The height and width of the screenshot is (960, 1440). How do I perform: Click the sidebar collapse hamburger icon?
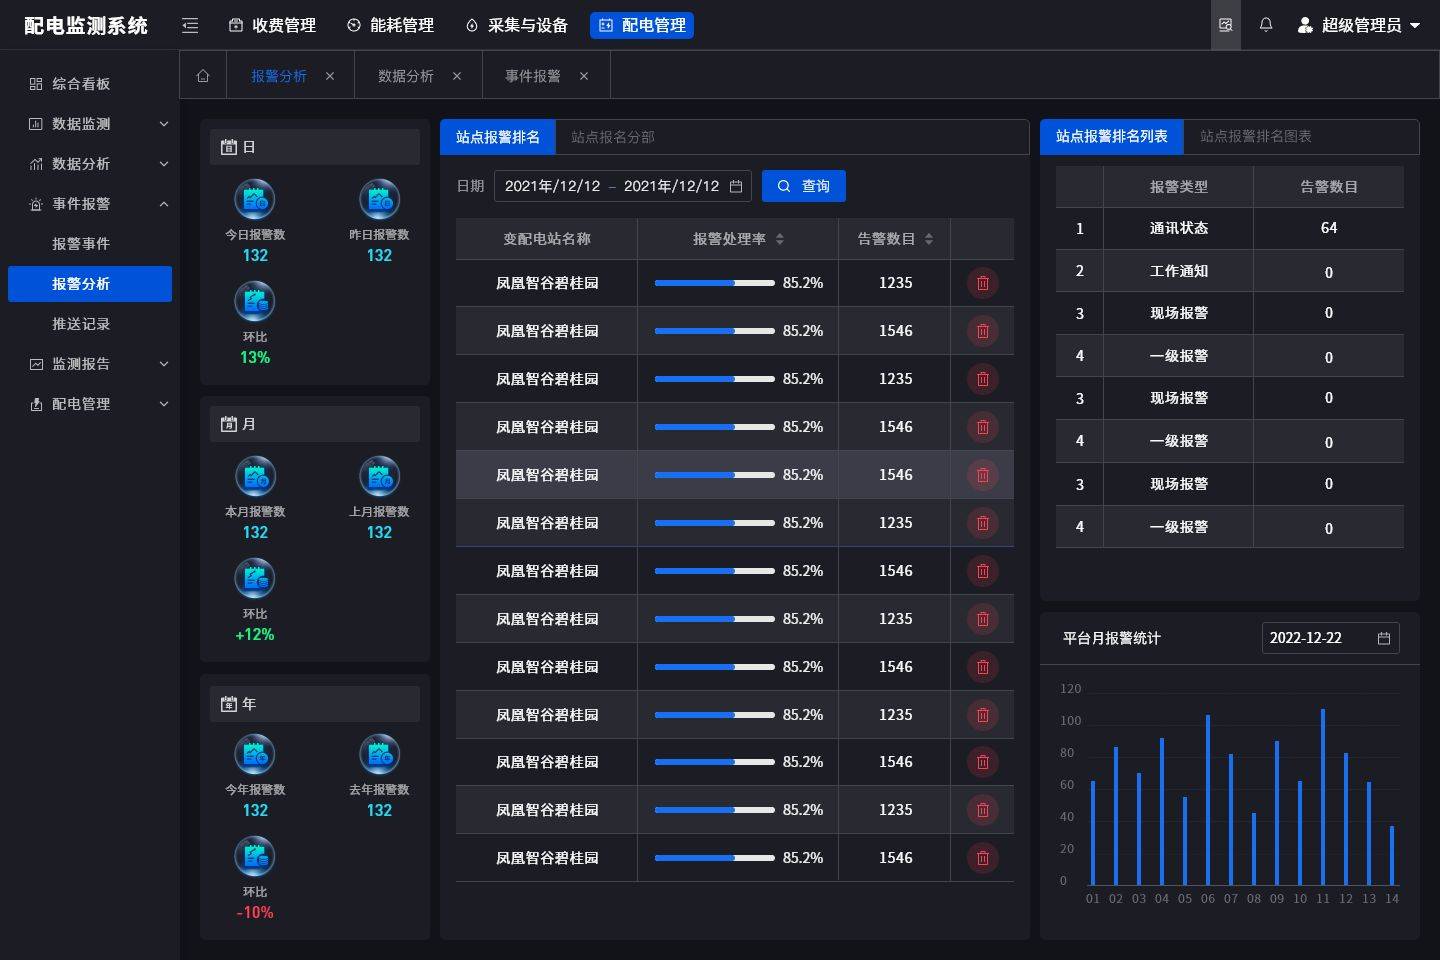(190, 26)
